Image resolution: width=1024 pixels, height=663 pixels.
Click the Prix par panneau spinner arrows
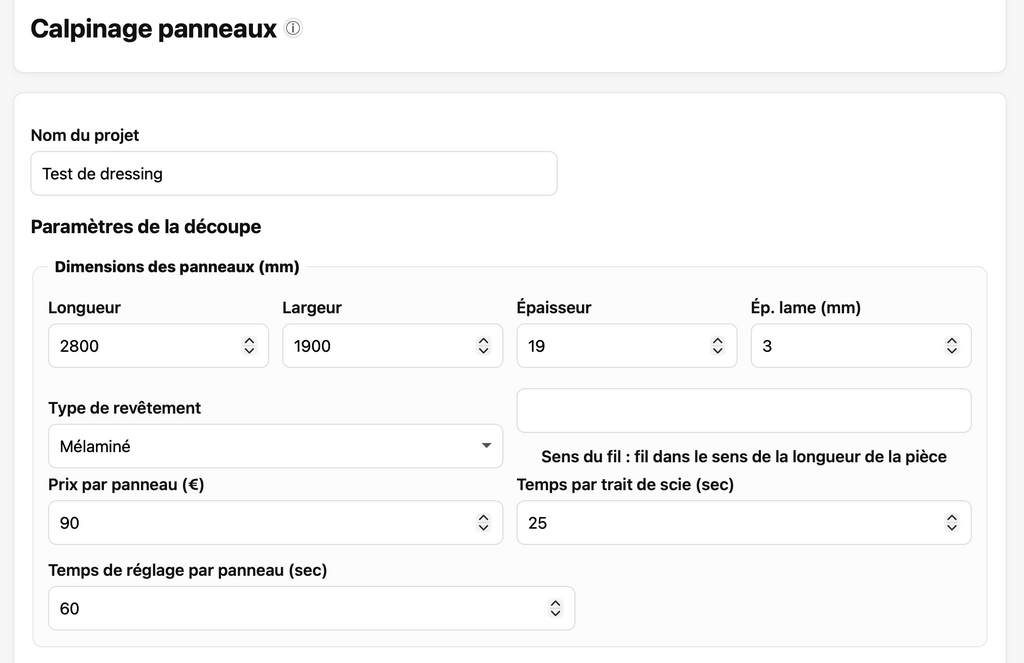click(x=483, y=523)
